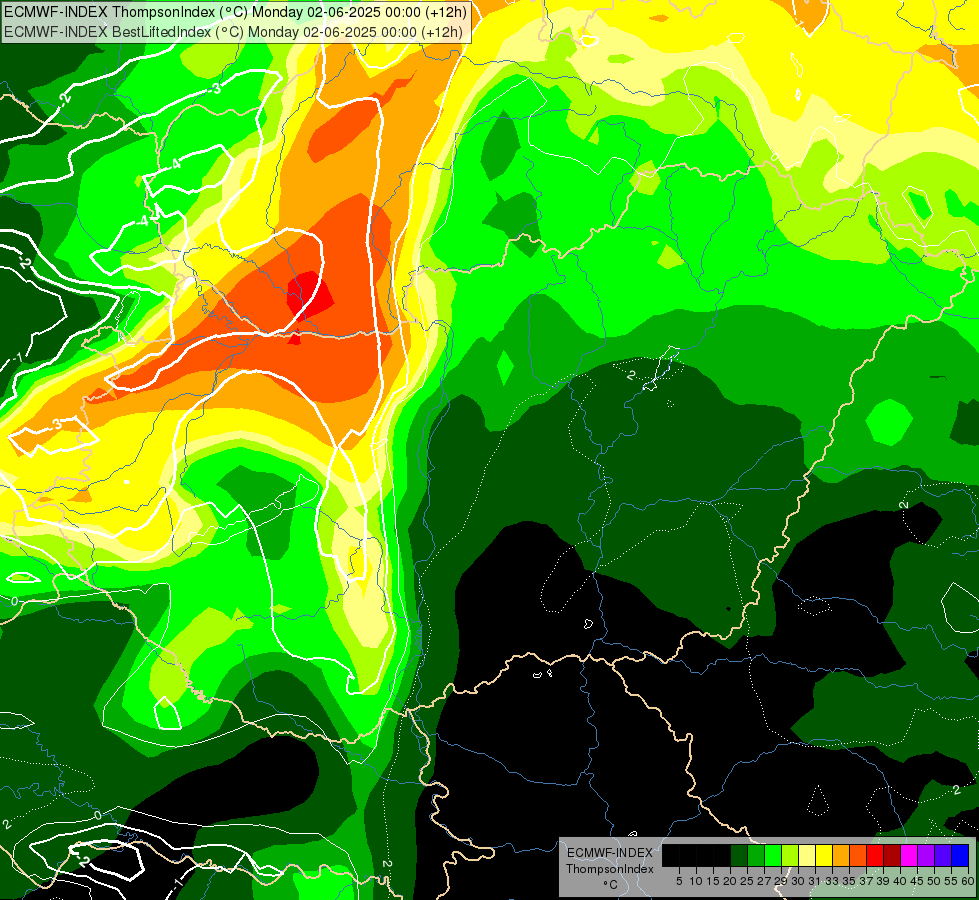Click the bright red Thompson index maximum on map

(310, 297)
